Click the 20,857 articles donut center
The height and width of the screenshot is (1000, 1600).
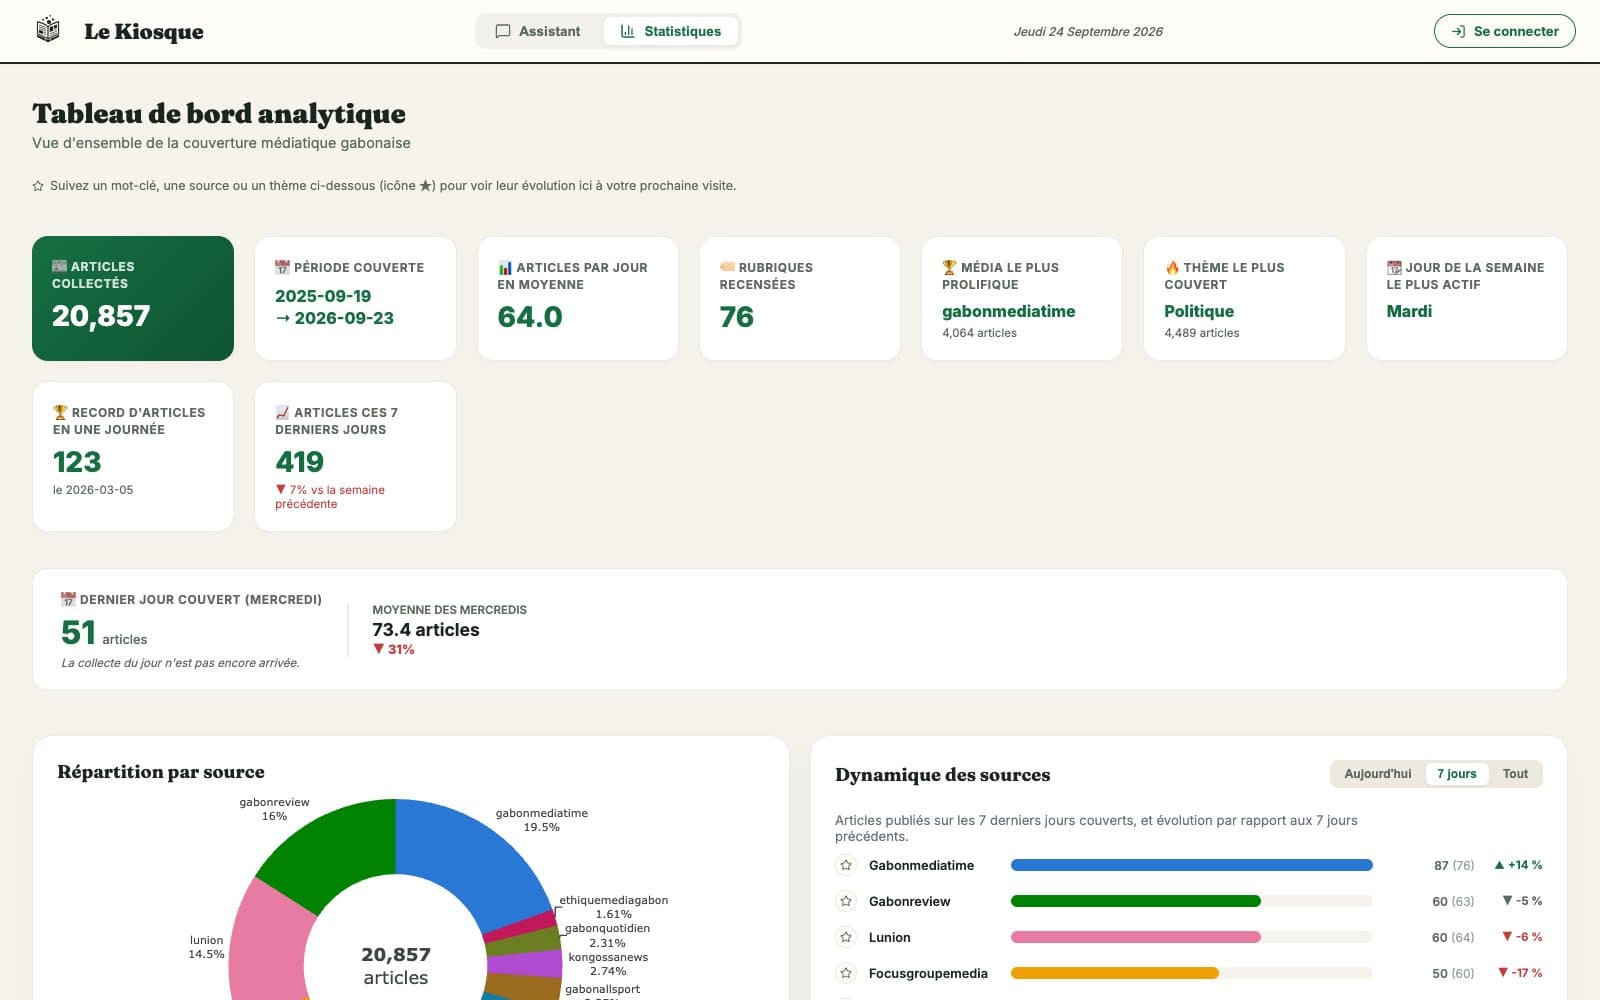396,965
